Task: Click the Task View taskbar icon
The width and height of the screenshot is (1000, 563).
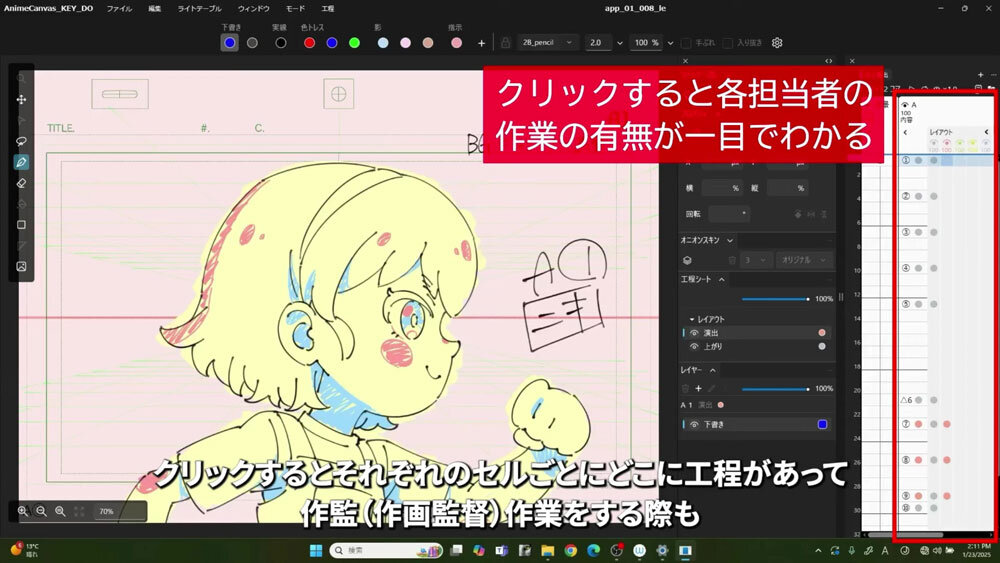Action: [x=456, y=550]
